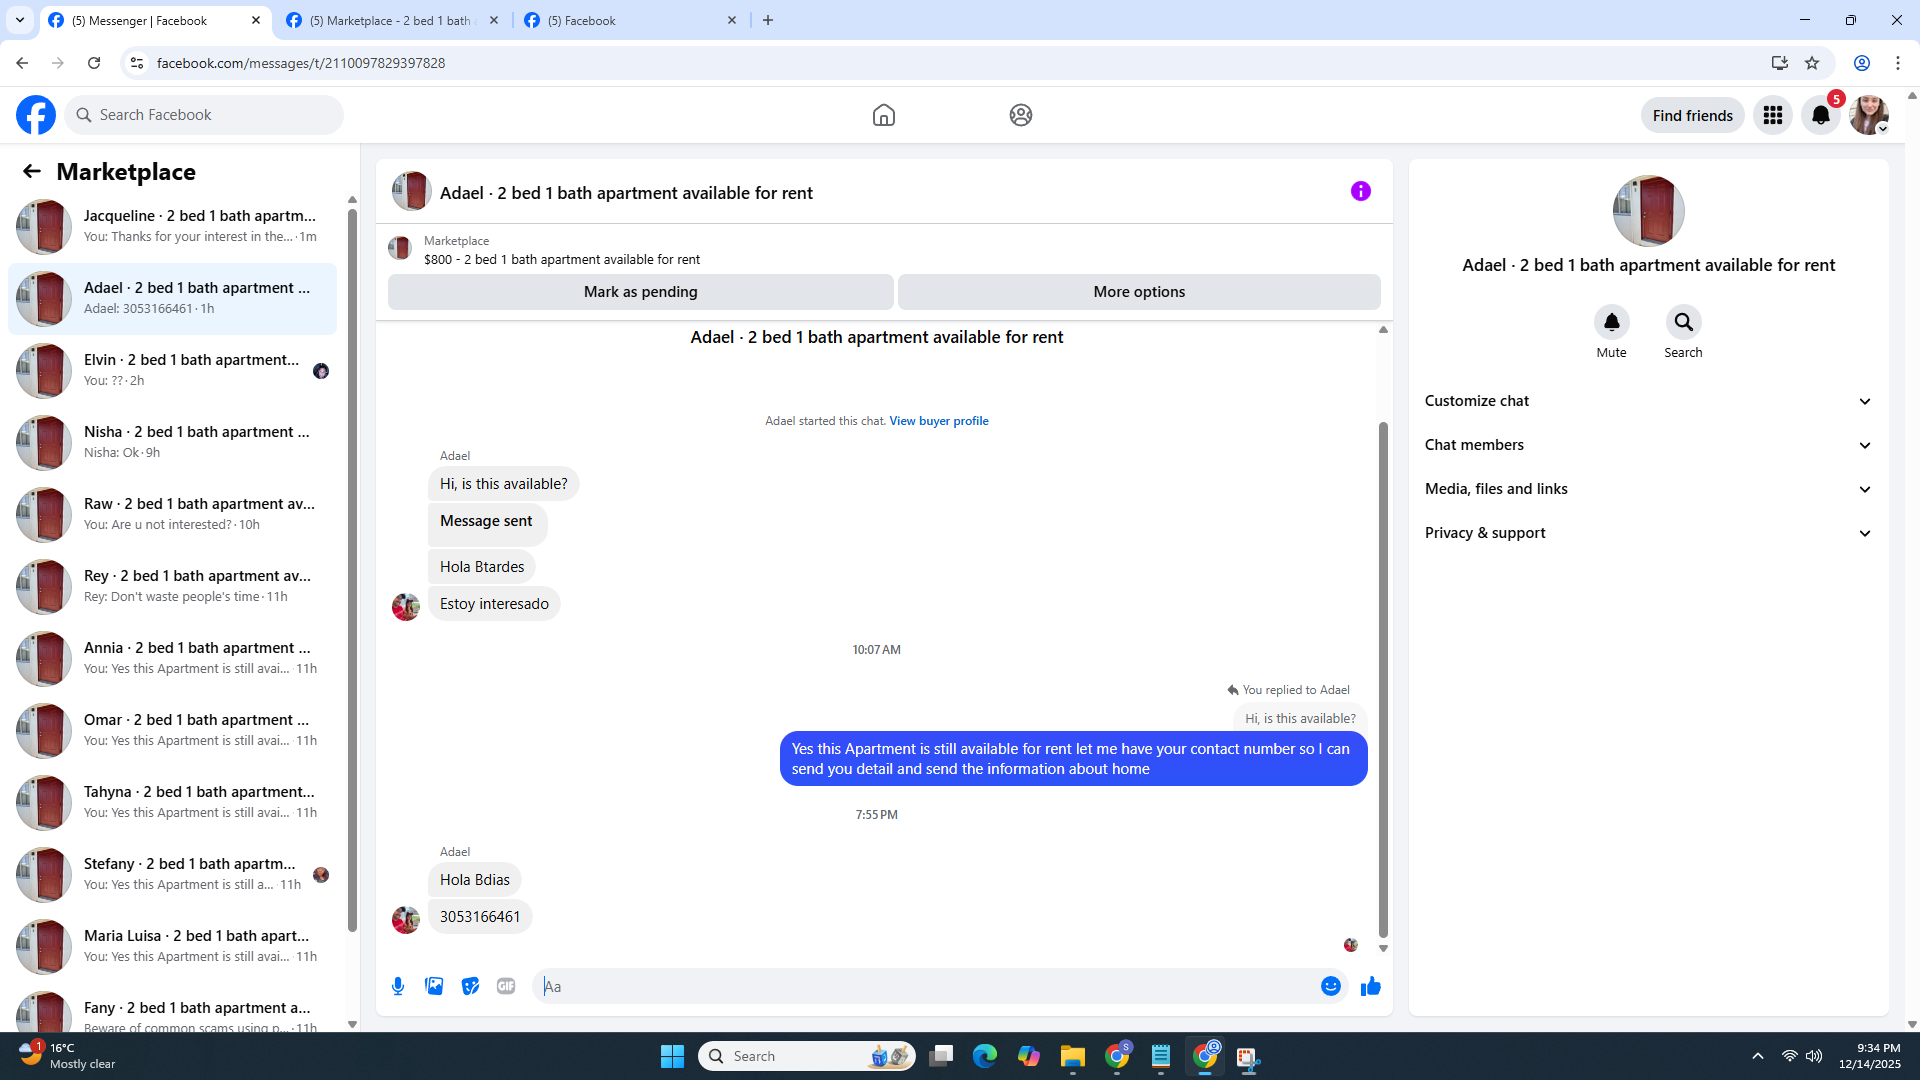Click the chat messages scrollbar

pyautogui.click(x=1383, y=680)
